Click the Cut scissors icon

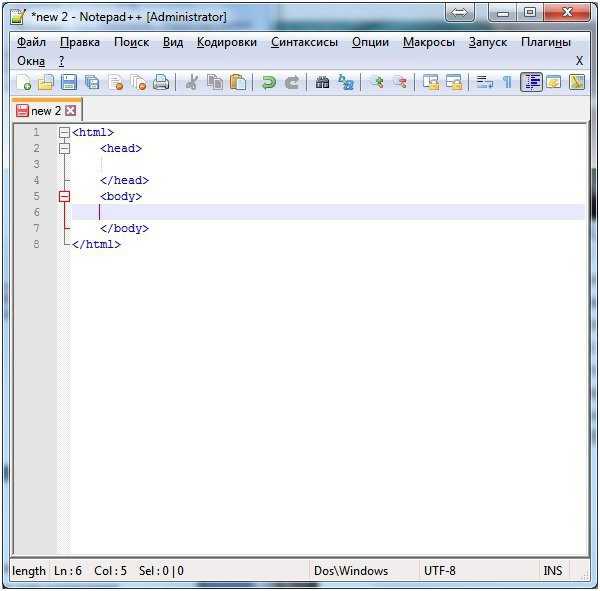point(192,82)
